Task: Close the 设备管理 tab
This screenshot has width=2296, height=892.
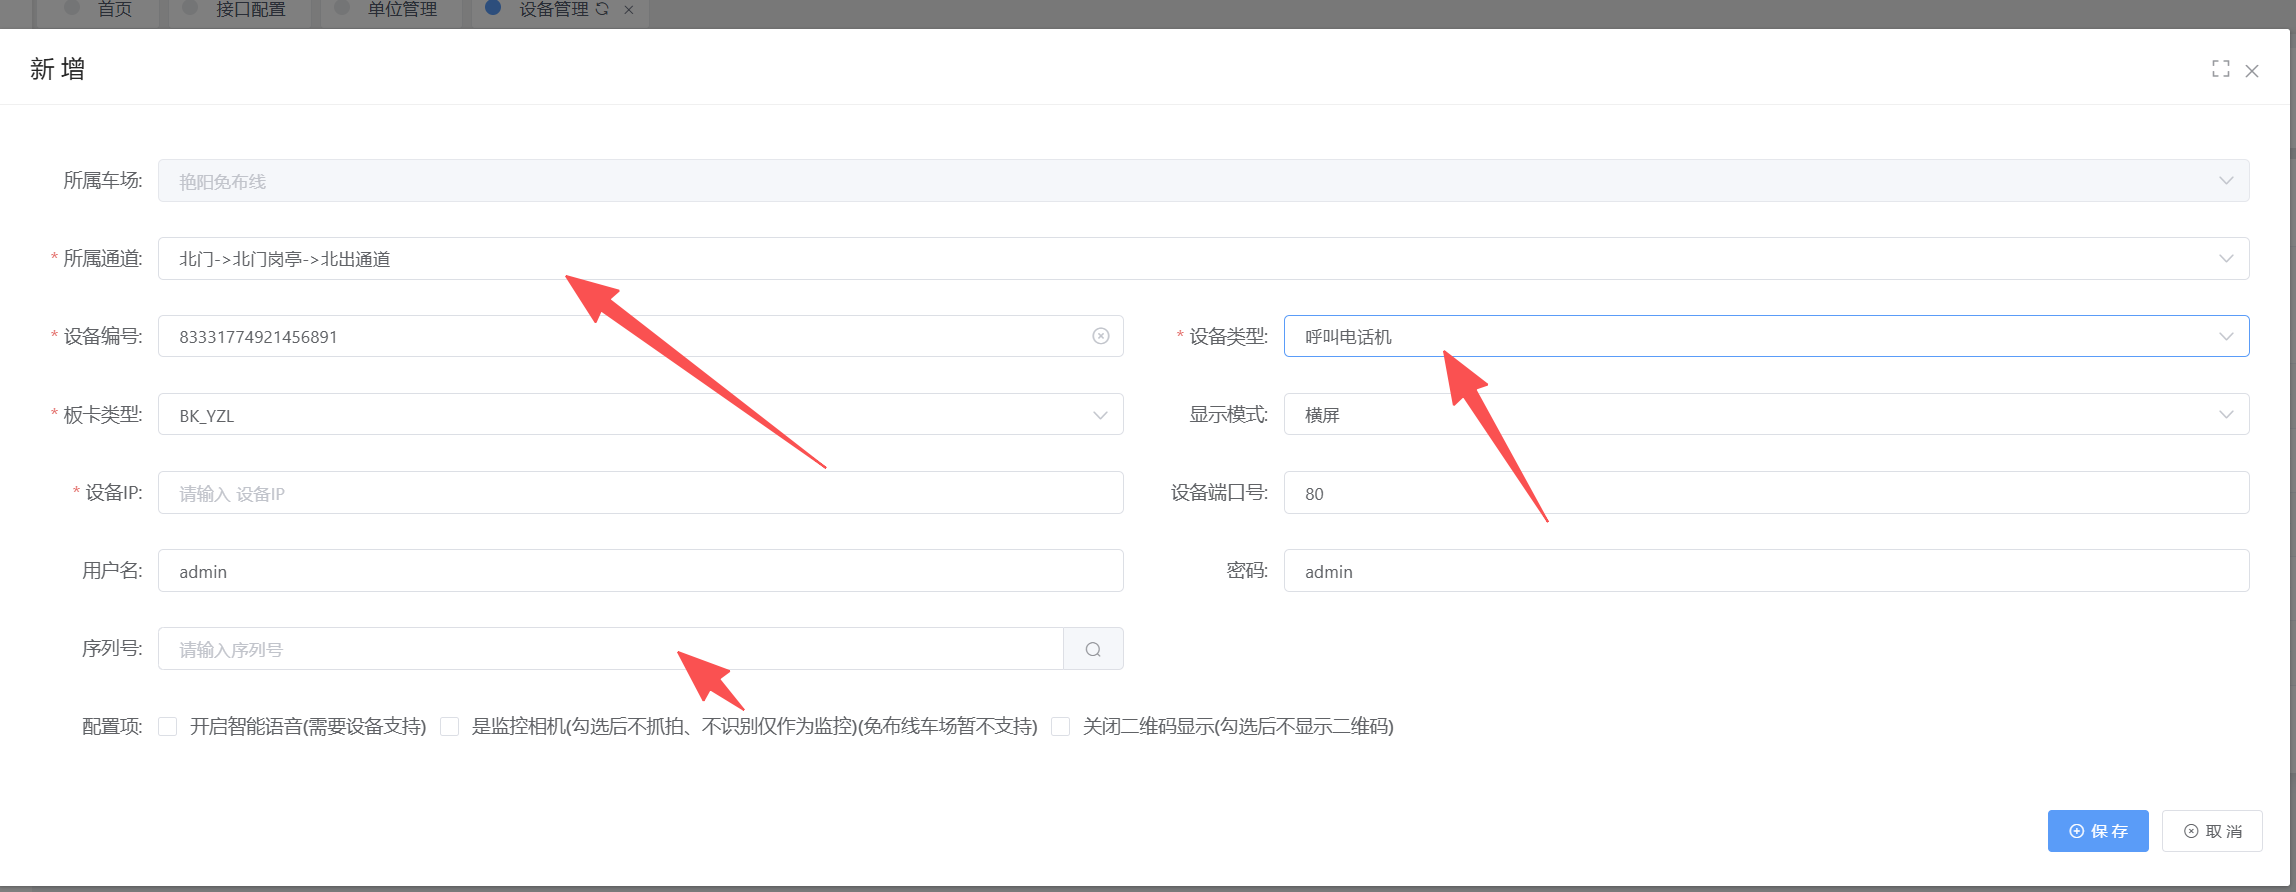Action: point(629,10)
